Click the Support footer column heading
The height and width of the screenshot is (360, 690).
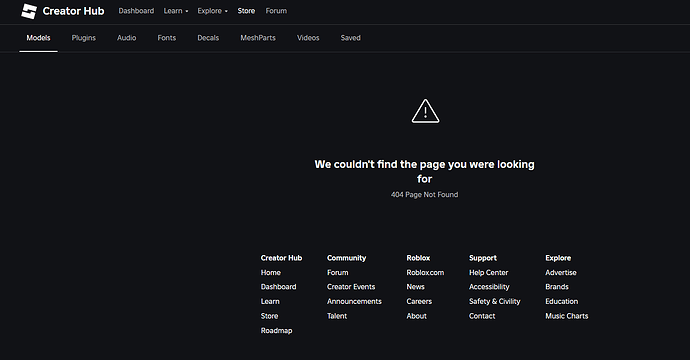point(483,258)
